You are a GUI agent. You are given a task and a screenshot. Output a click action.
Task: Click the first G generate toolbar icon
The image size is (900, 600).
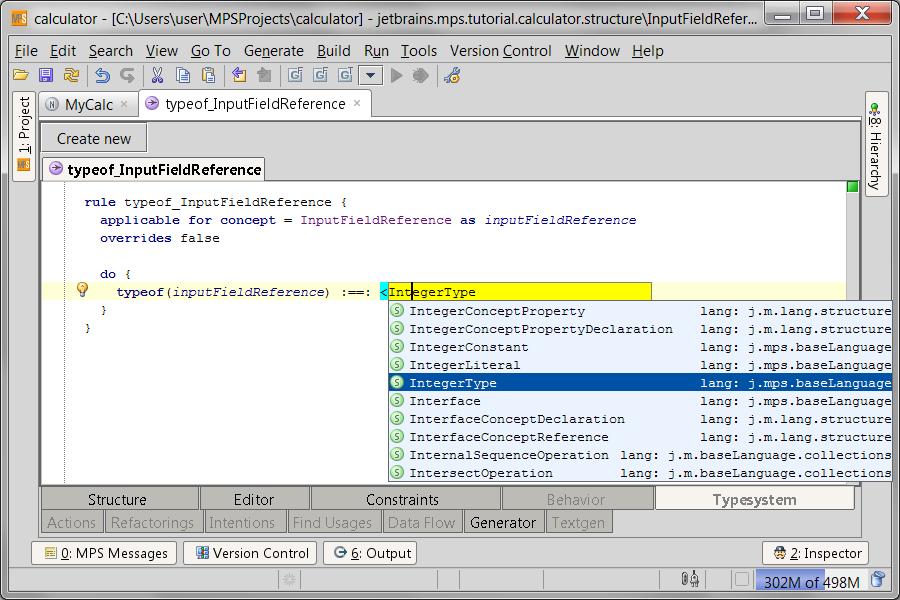tap(295, 75)
